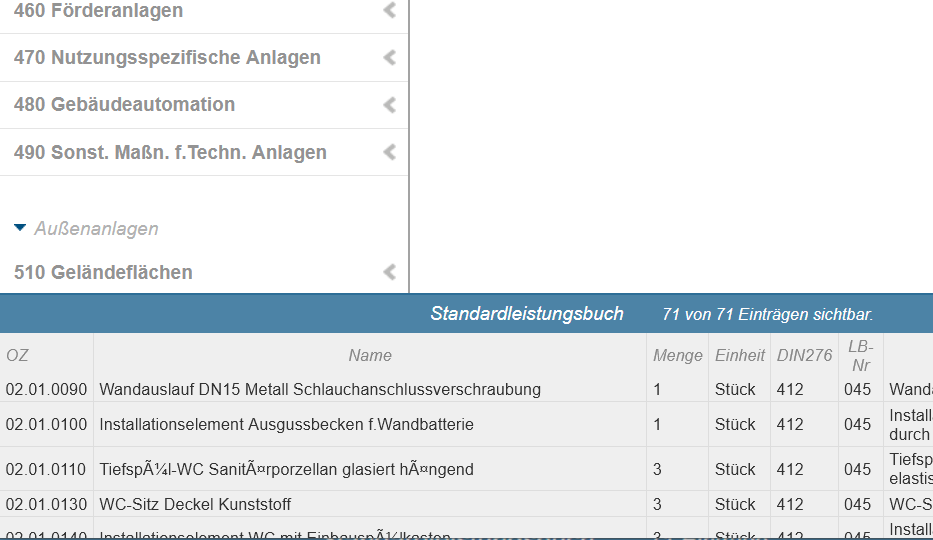
Task: Sort by the Menge column header
Action: click(678, 356)
